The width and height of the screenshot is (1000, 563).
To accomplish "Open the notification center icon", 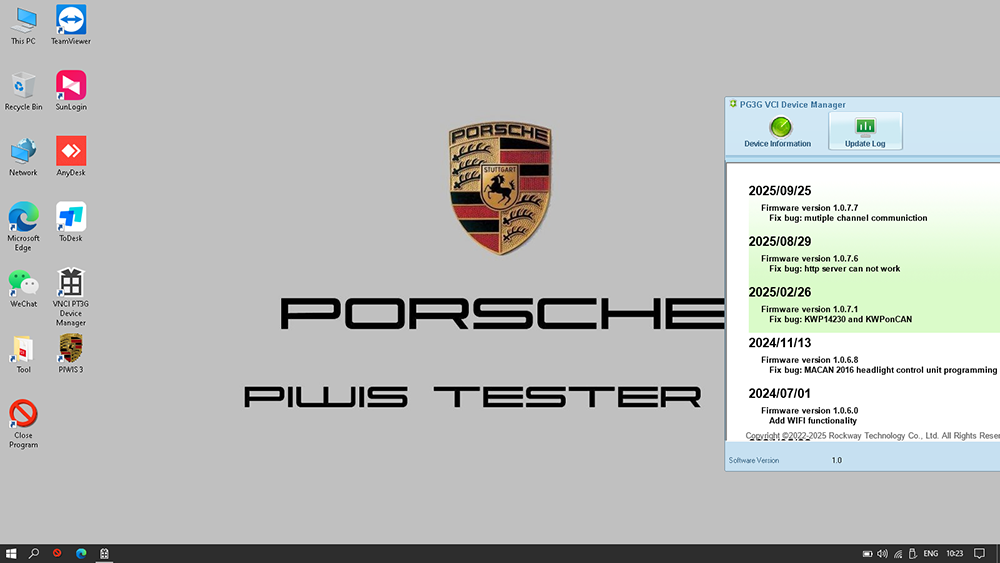I will click(x=980, y=553).
